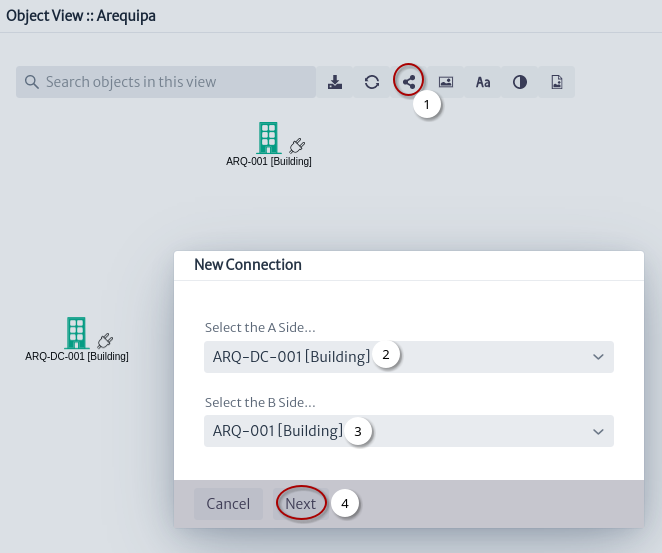Select the ARQ-DC-001 building node icon
662x553 pixels.
[76, 333]
